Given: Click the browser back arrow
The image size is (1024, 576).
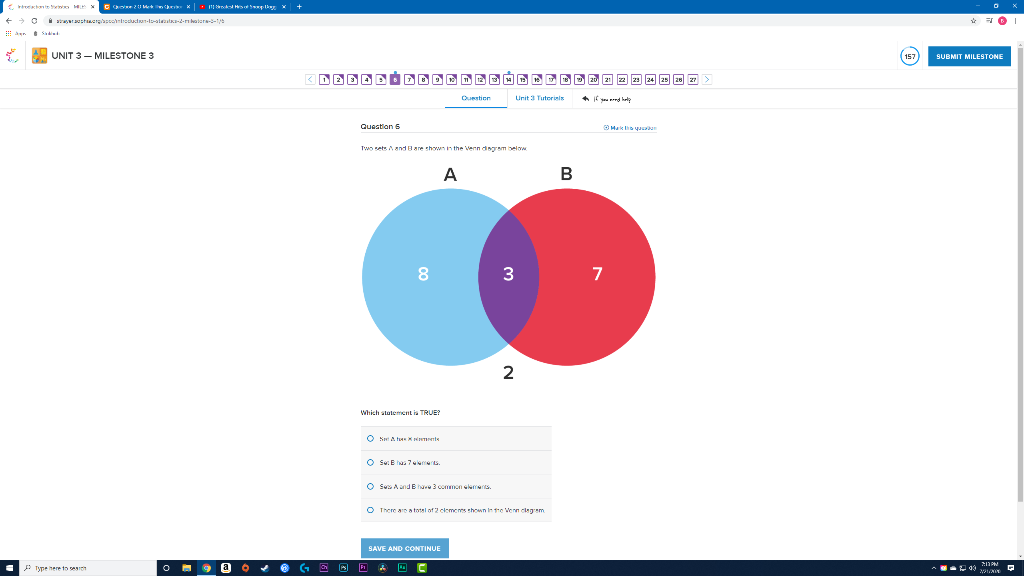Looking at the screenshot, I should tap(8, 21).
